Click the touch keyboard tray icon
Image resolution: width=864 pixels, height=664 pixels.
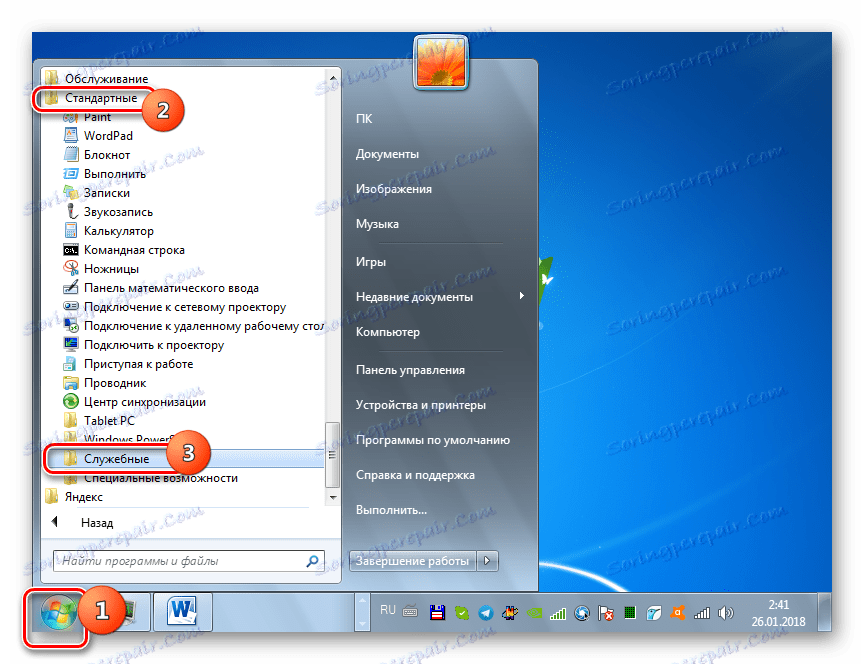coord(410,611)
